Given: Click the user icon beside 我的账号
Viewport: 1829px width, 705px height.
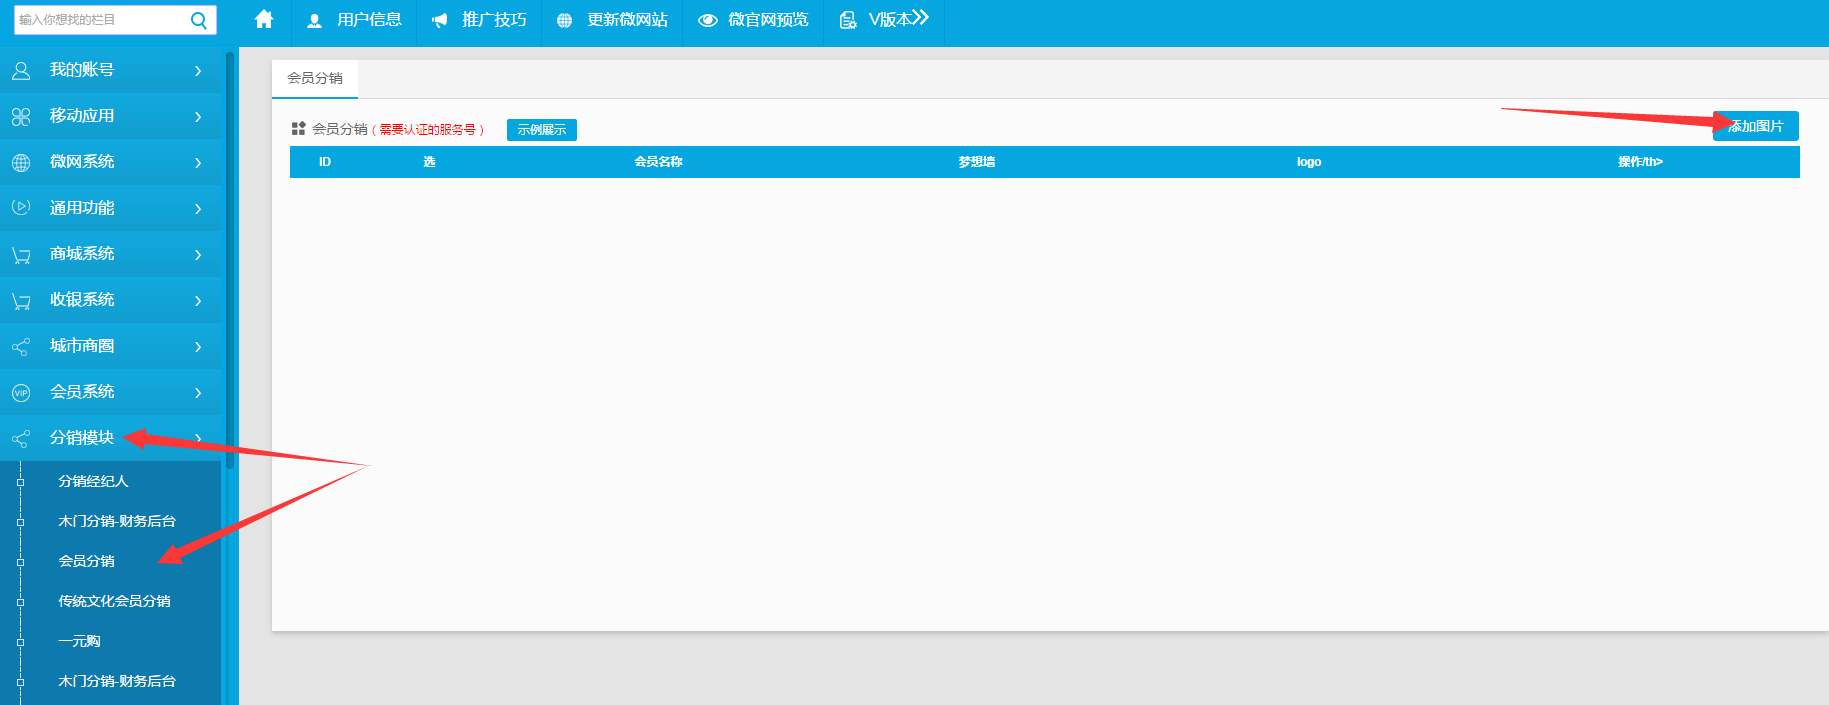Looking at the screenshot, I should [21, 70].
